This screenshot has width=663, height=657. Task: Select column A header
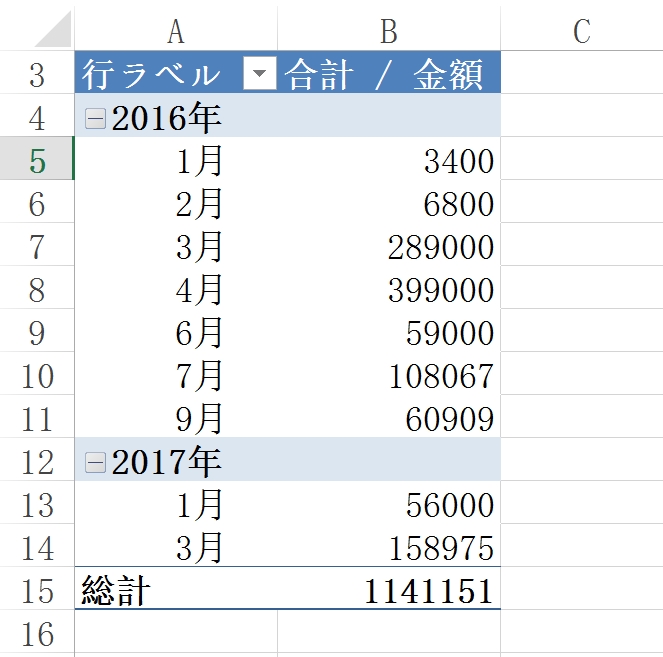[x=176, y=31]
